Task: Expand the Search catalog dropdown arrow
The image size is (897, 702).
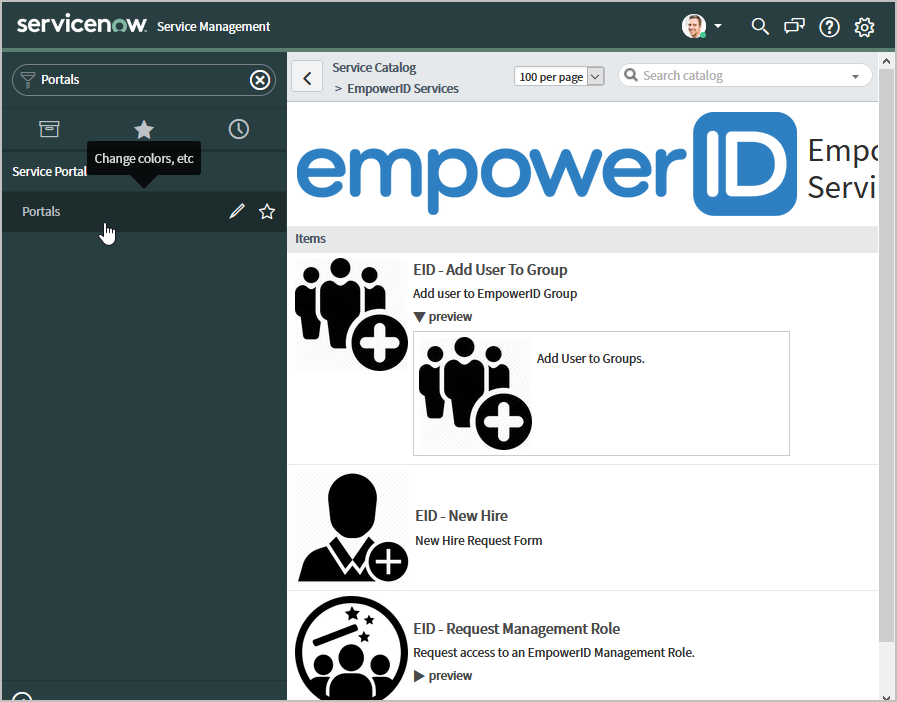Action: point(855,77)
